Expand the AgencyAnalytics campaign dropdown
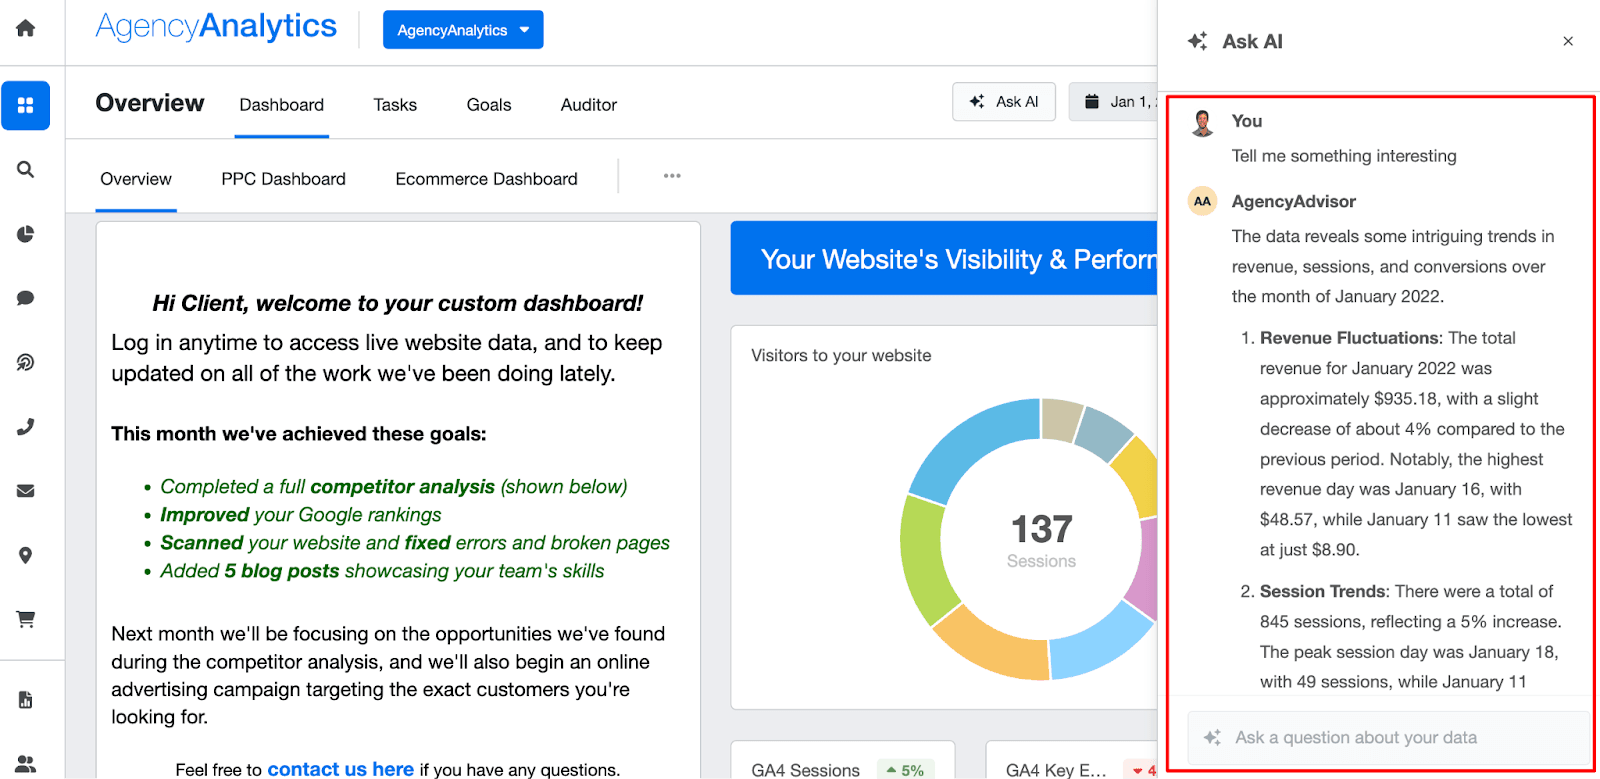Image resolution: width=1600 pixels, height=779 pixels. tap(463, 30)
